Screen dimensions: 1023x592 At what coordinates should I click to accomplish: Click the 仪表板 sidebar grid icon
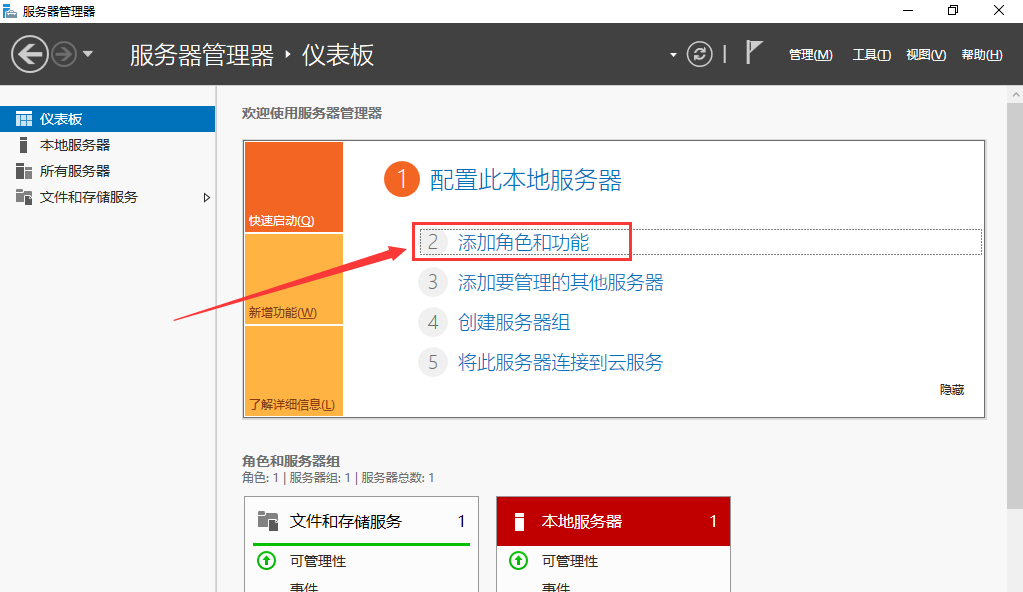coord(23,119)
